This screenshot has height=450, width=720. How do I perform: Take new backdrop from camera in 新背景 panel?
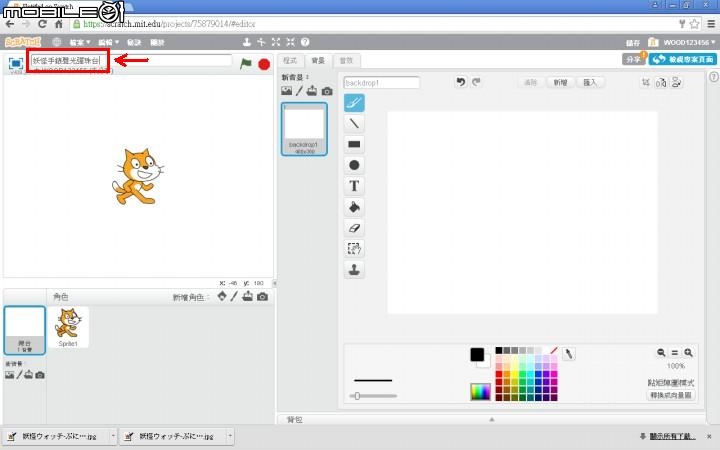pyautogui.click(x=327, y=91)
